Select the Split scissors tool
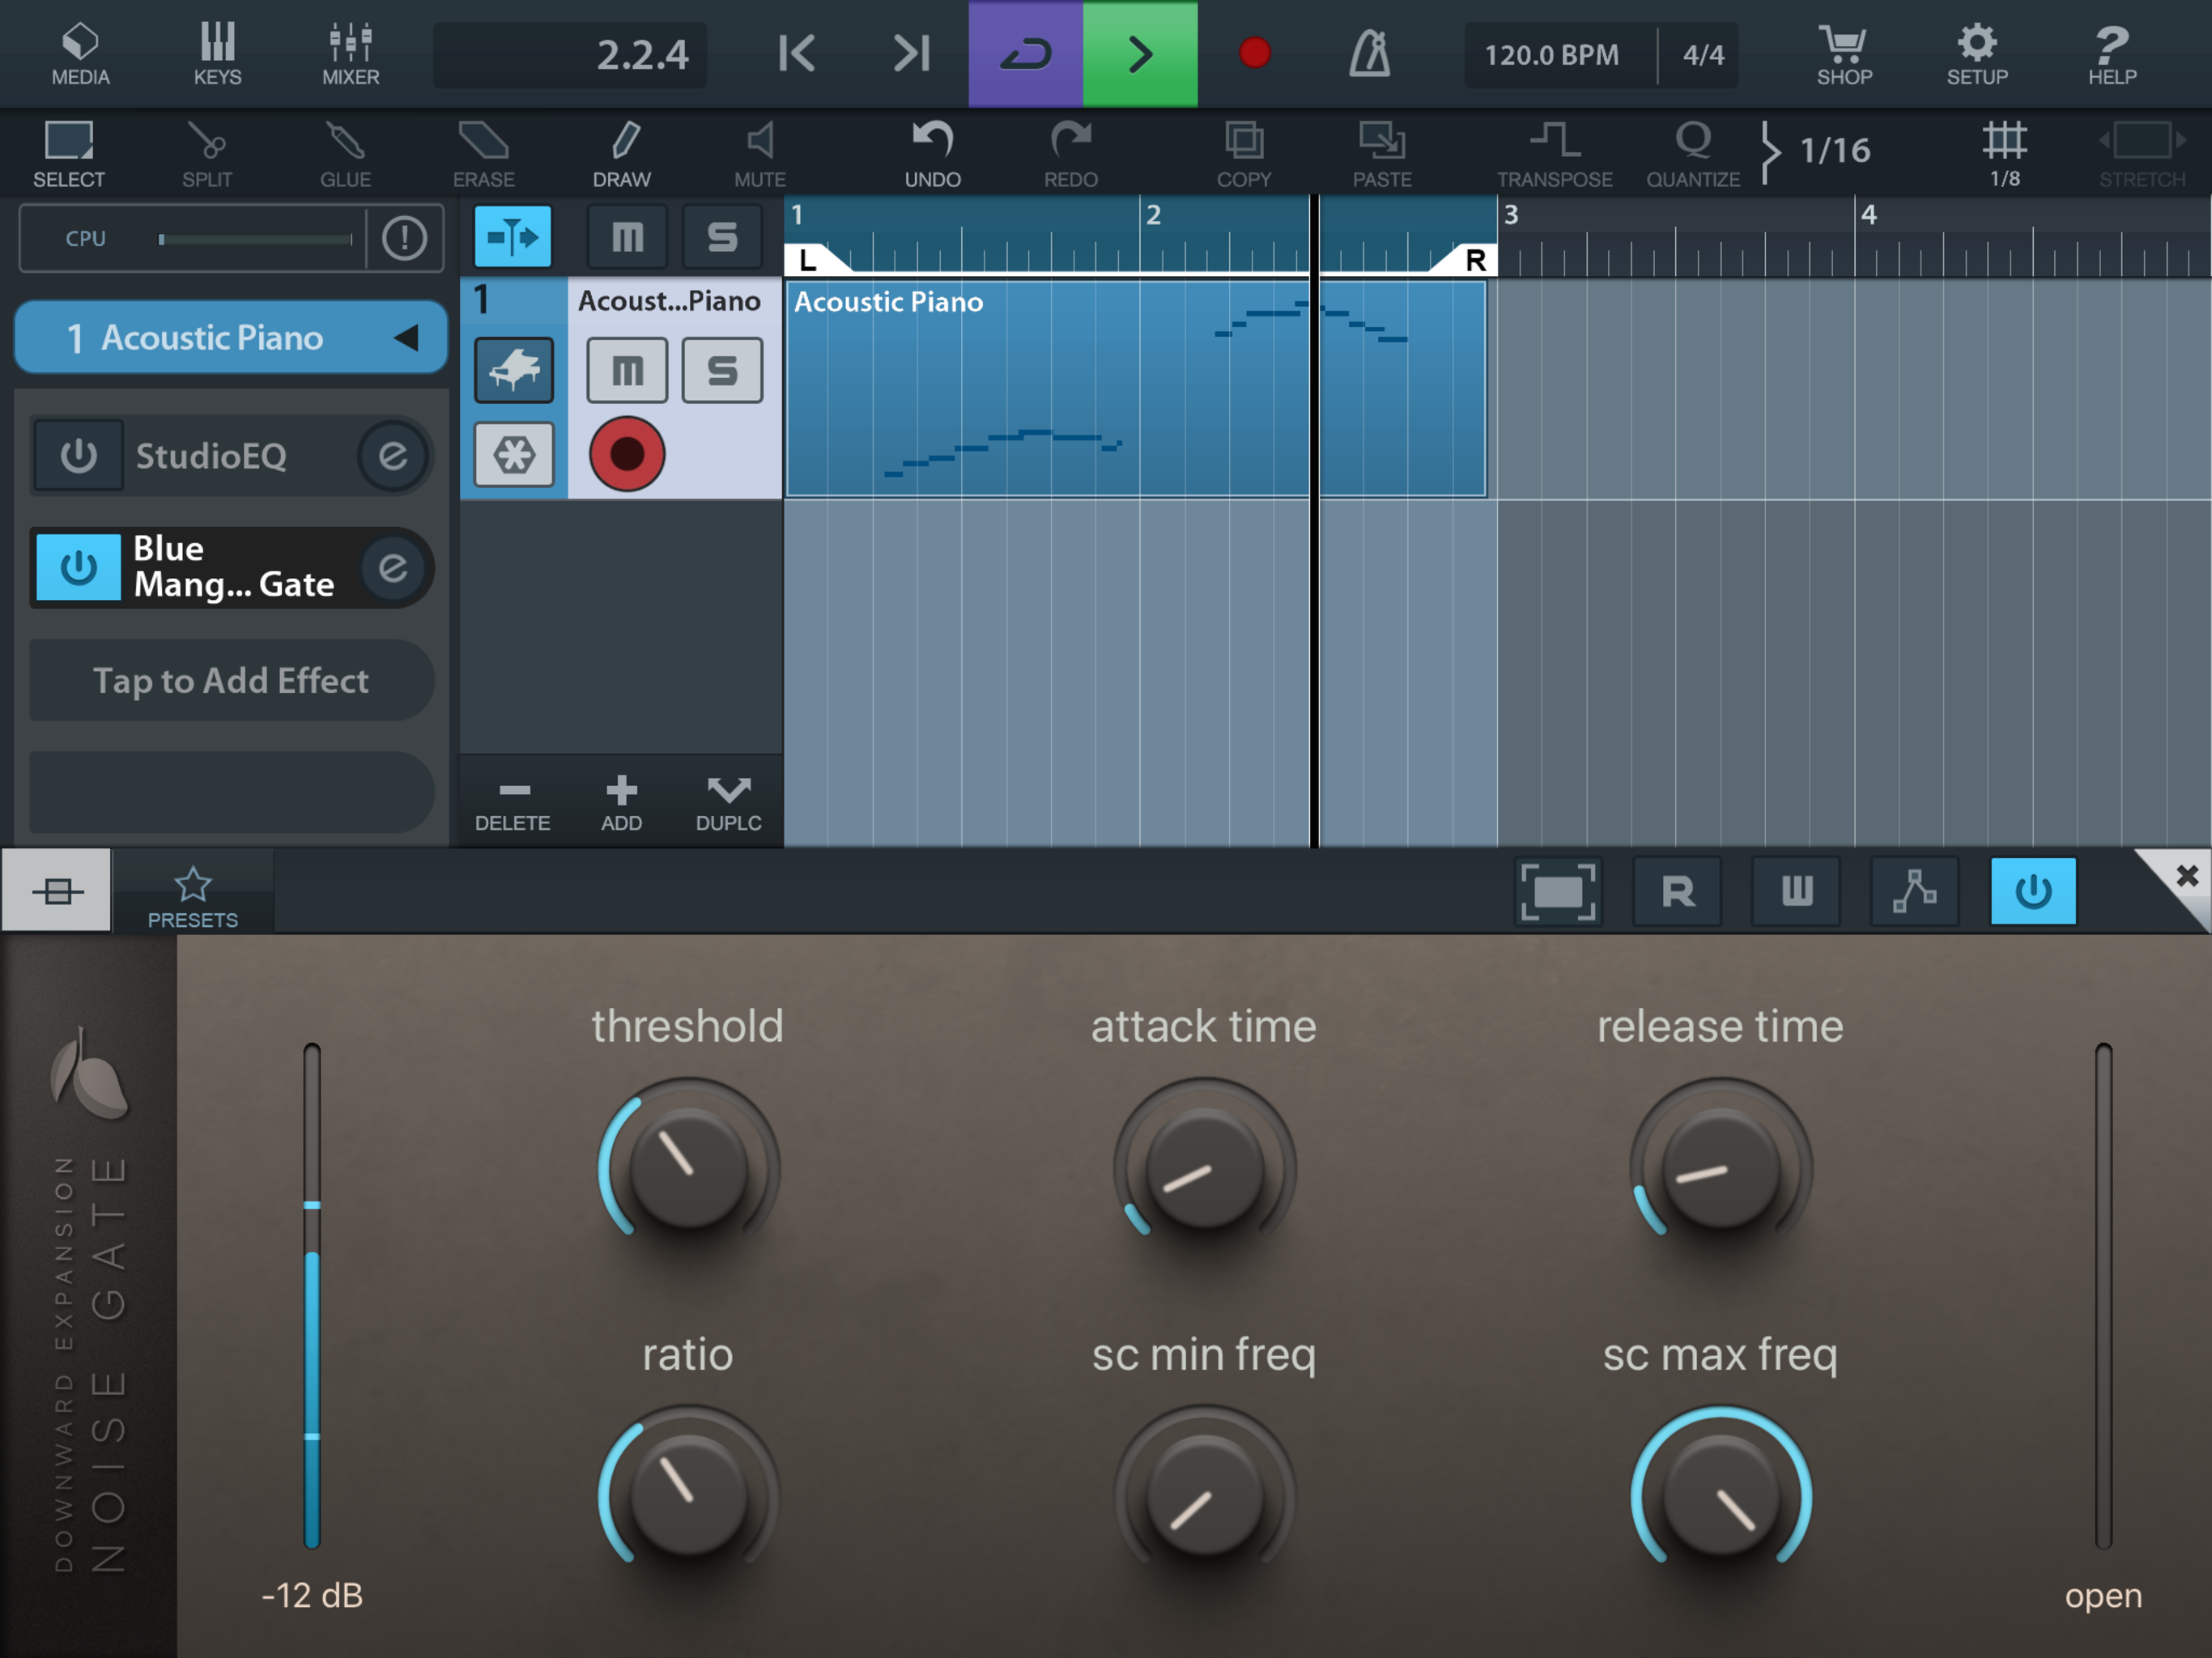Viewport: 2212px width, 1658px height. click(207, 152)
